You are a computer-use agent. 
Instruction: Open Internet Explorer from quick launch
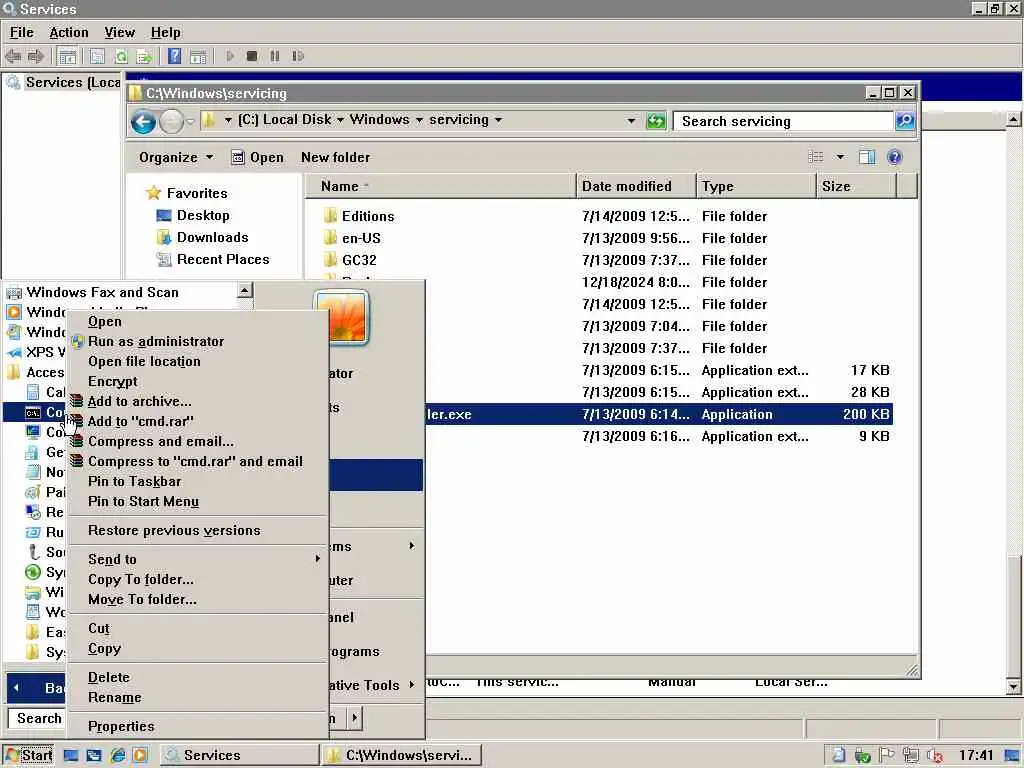(118, 756)
